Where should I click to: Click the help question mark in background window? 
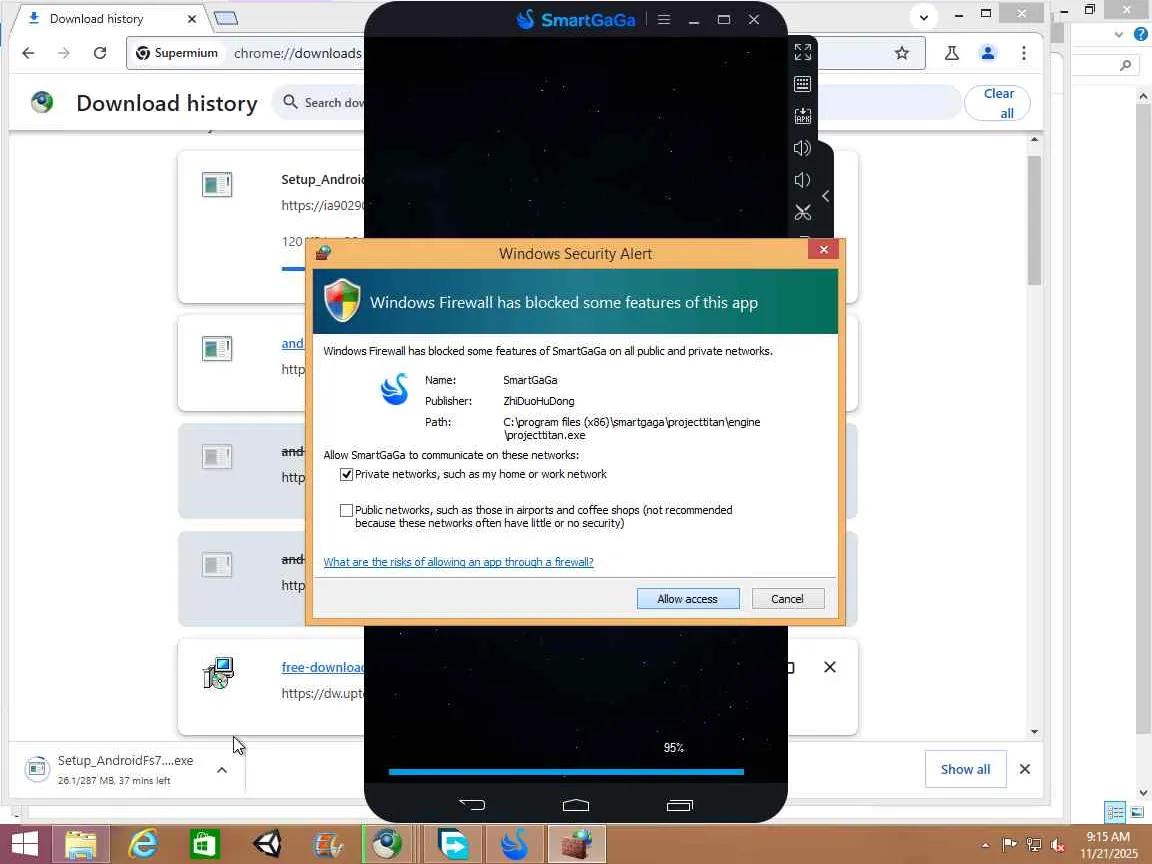[x=1141, y=34]
